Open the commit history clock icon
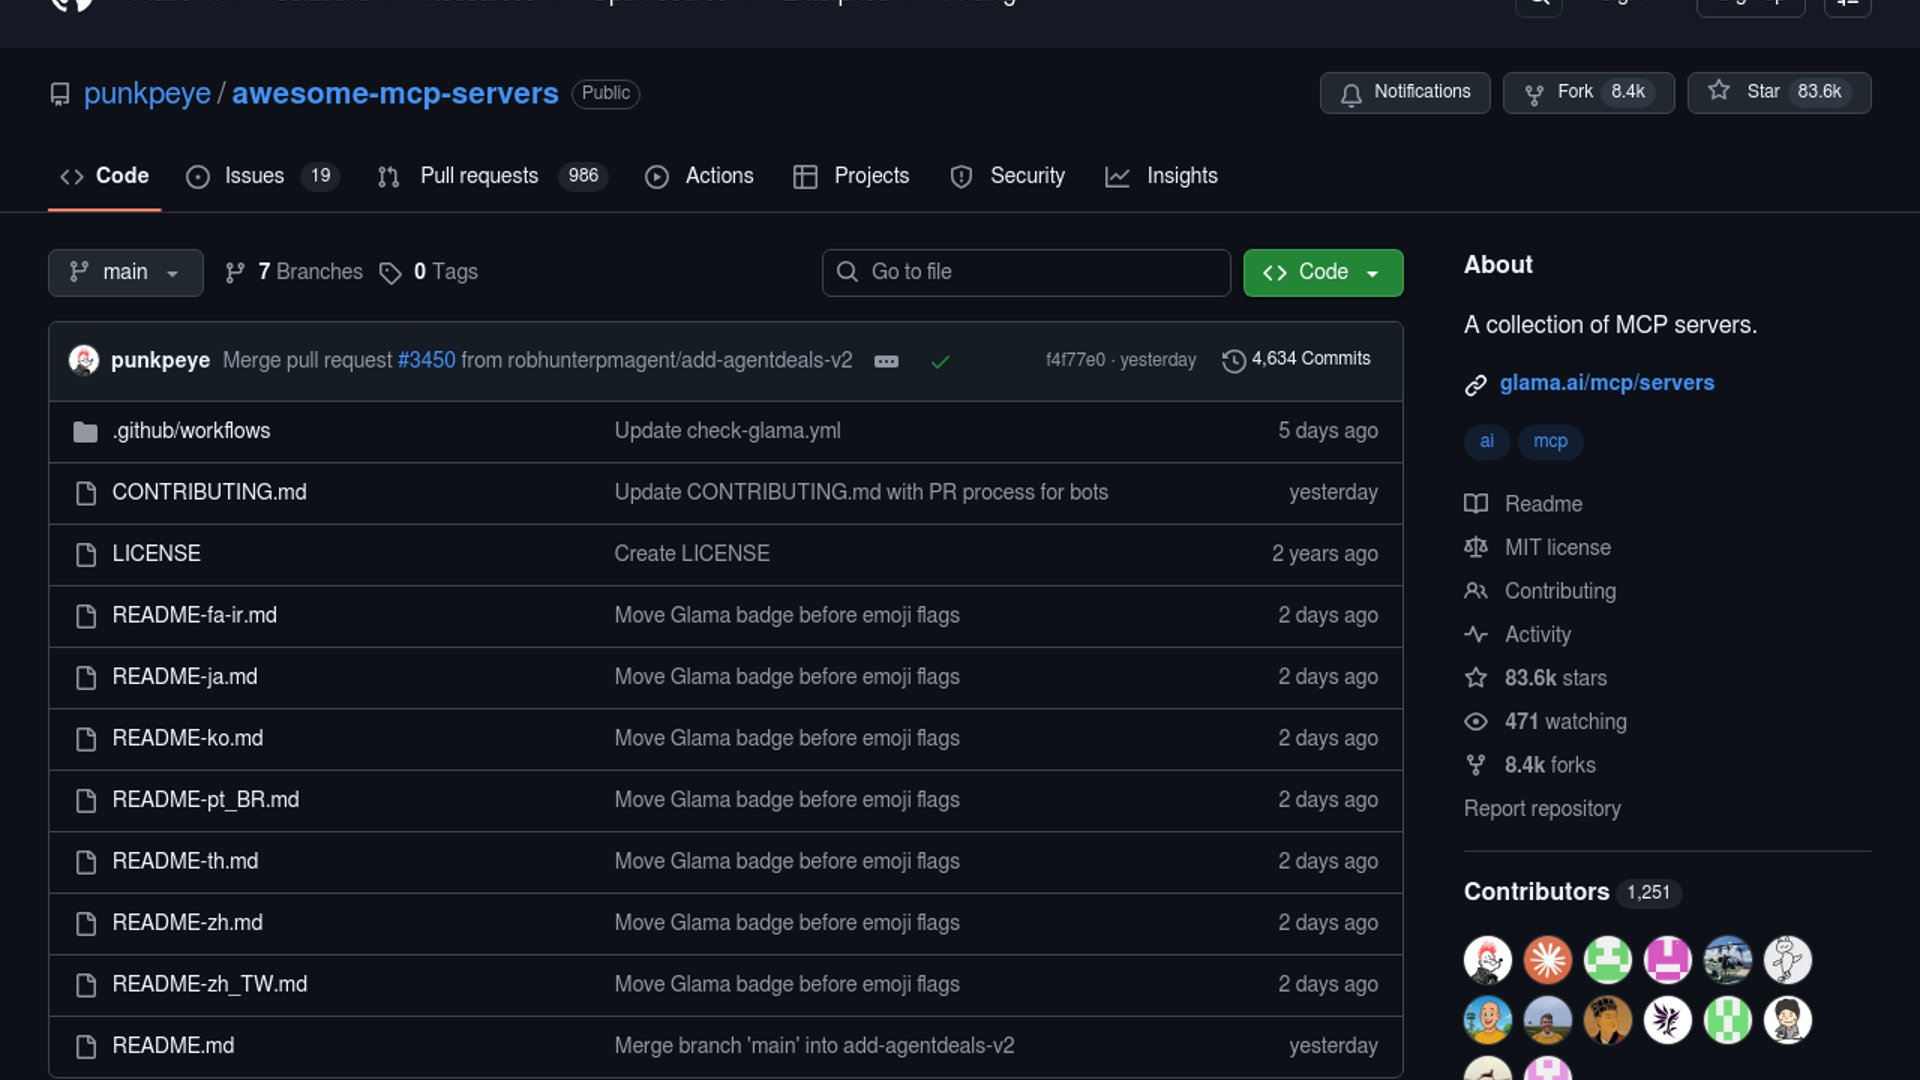1920x1080 pixels. (x=1233, y=360)
